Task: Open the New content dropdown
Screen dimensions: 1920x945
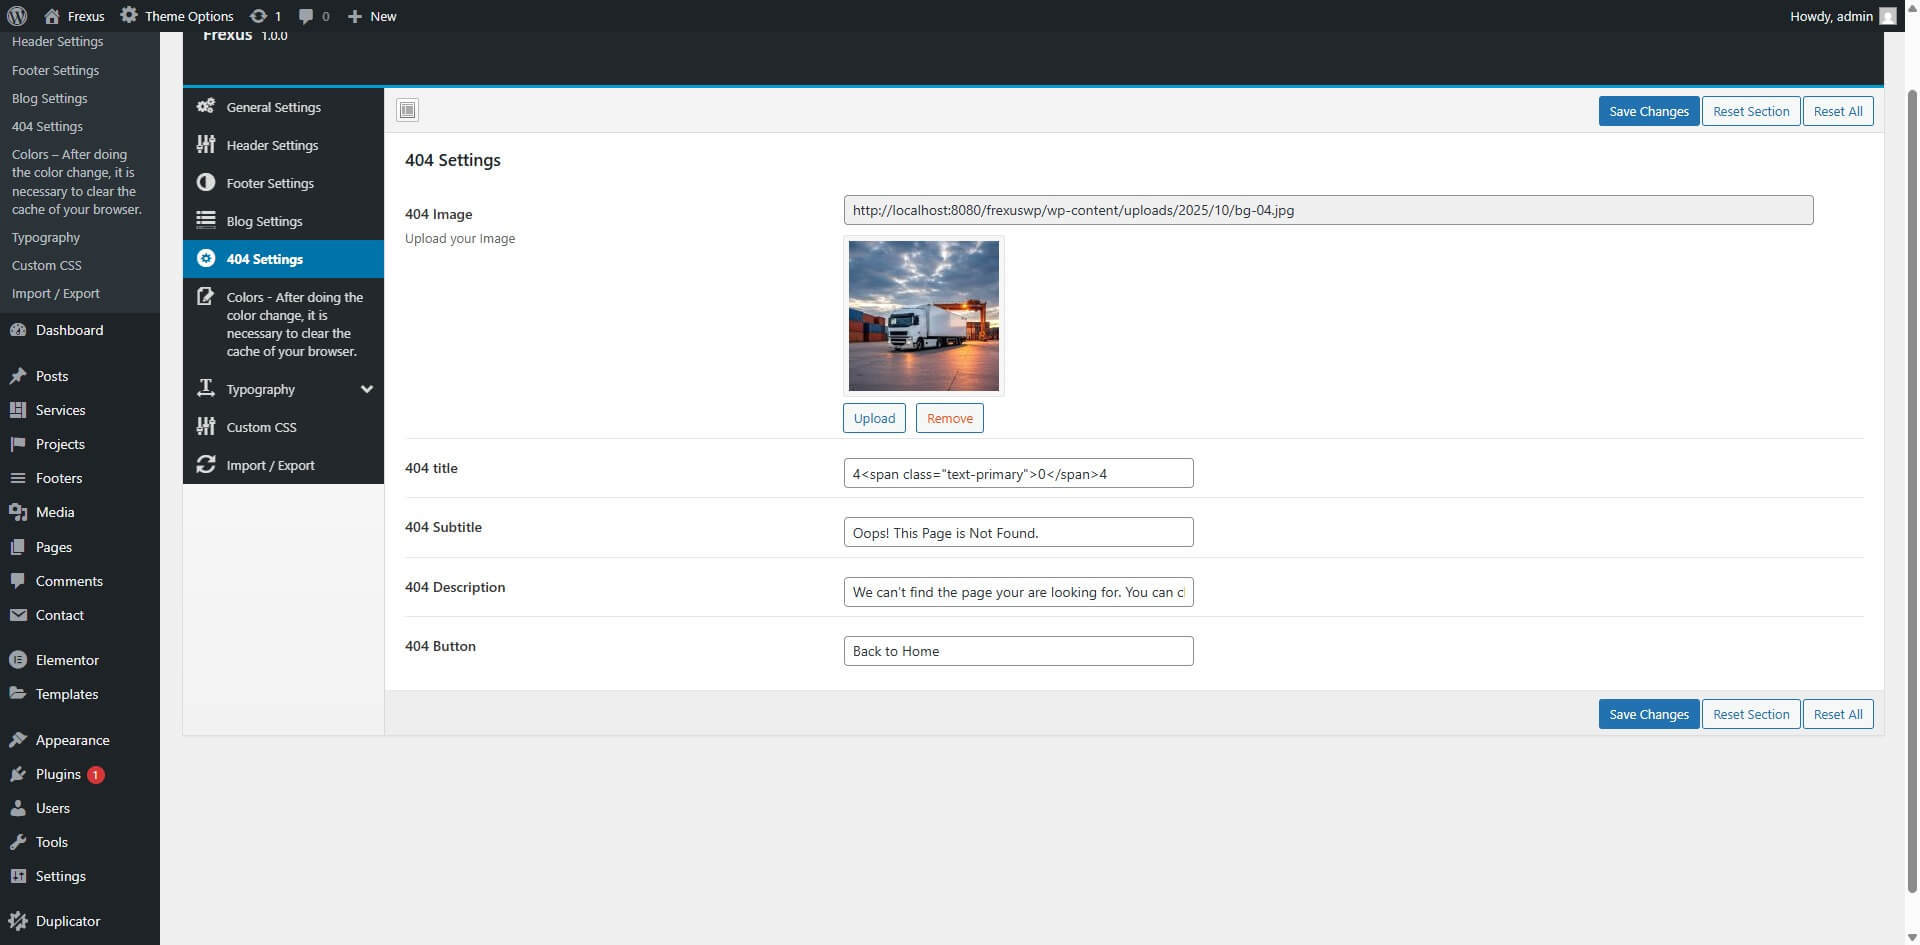Action: pyautogui.click(x=372, y=16)
